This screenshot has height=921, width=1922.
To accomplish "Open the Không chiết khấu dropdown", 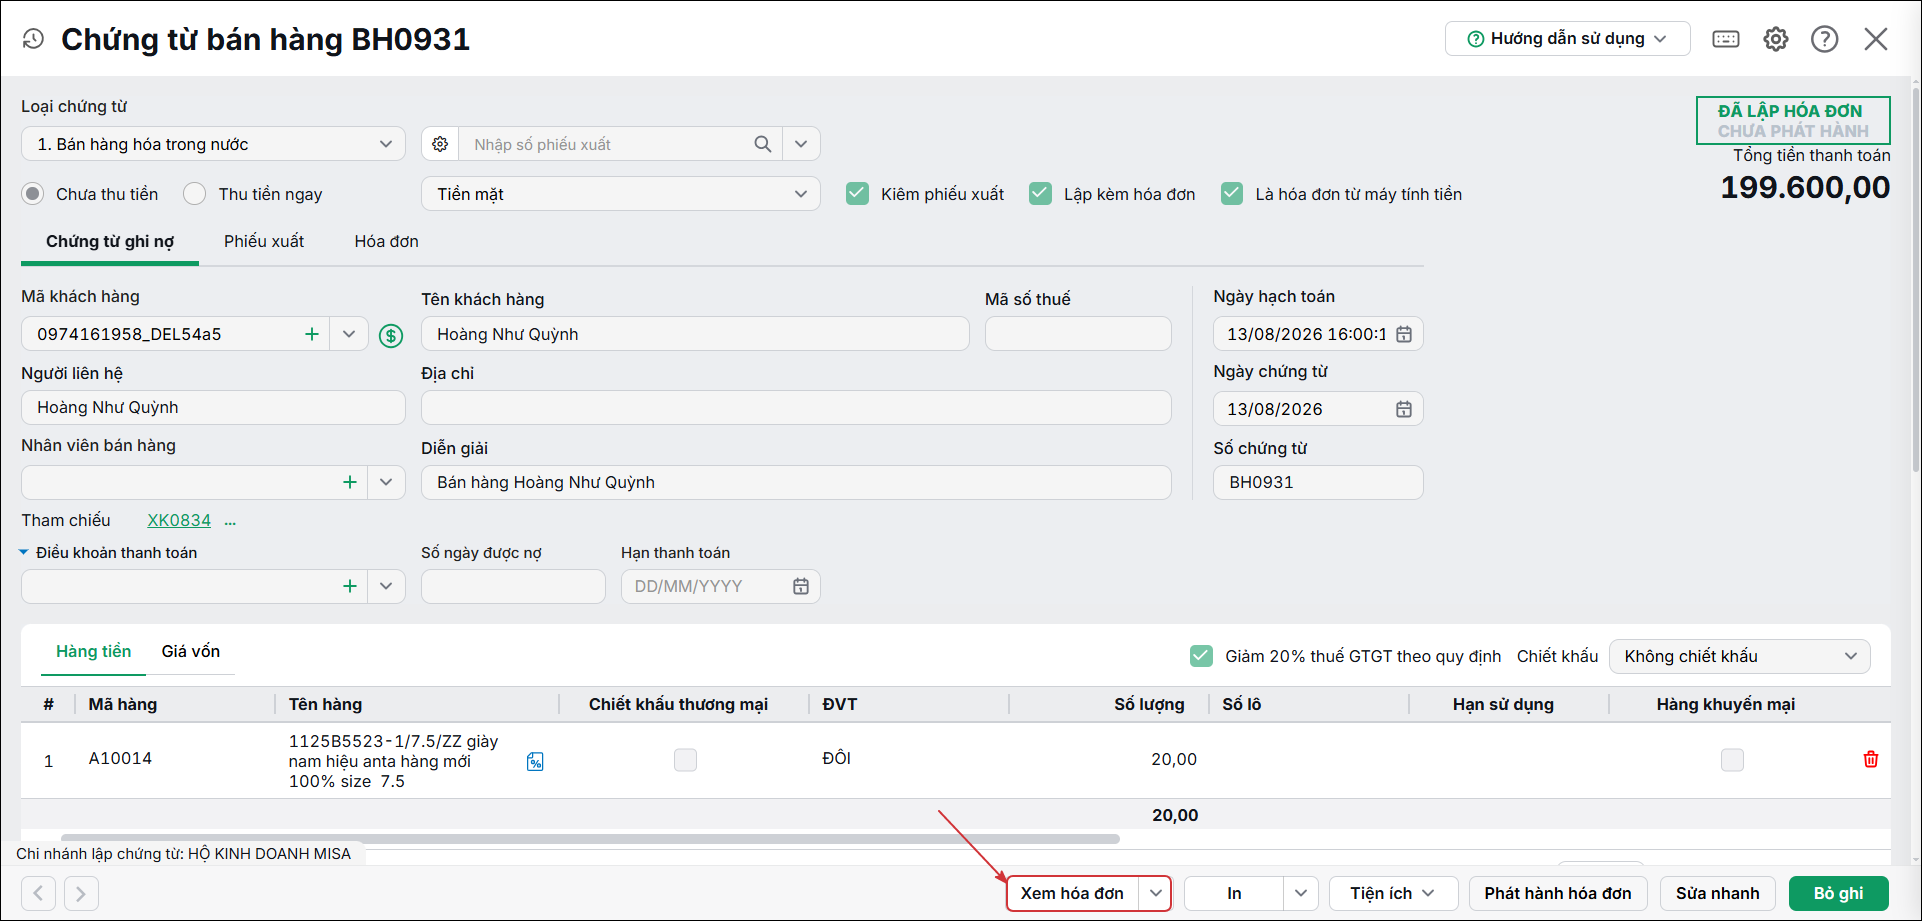I will click(x=1740, y=656).
